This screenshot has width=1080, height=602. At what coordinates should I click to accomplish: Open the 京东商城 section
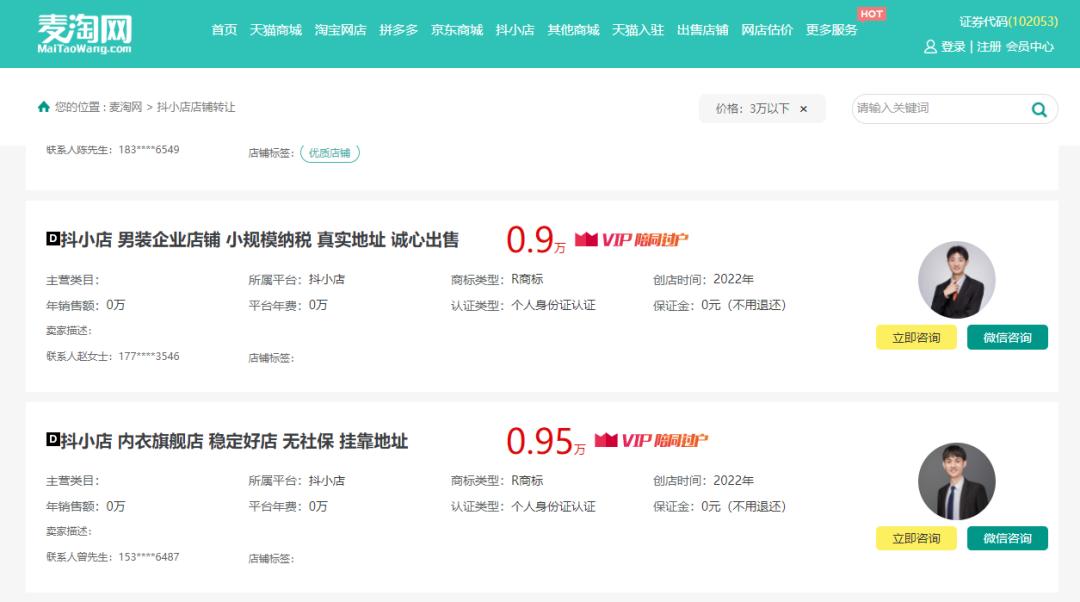(x=457, y=30)
